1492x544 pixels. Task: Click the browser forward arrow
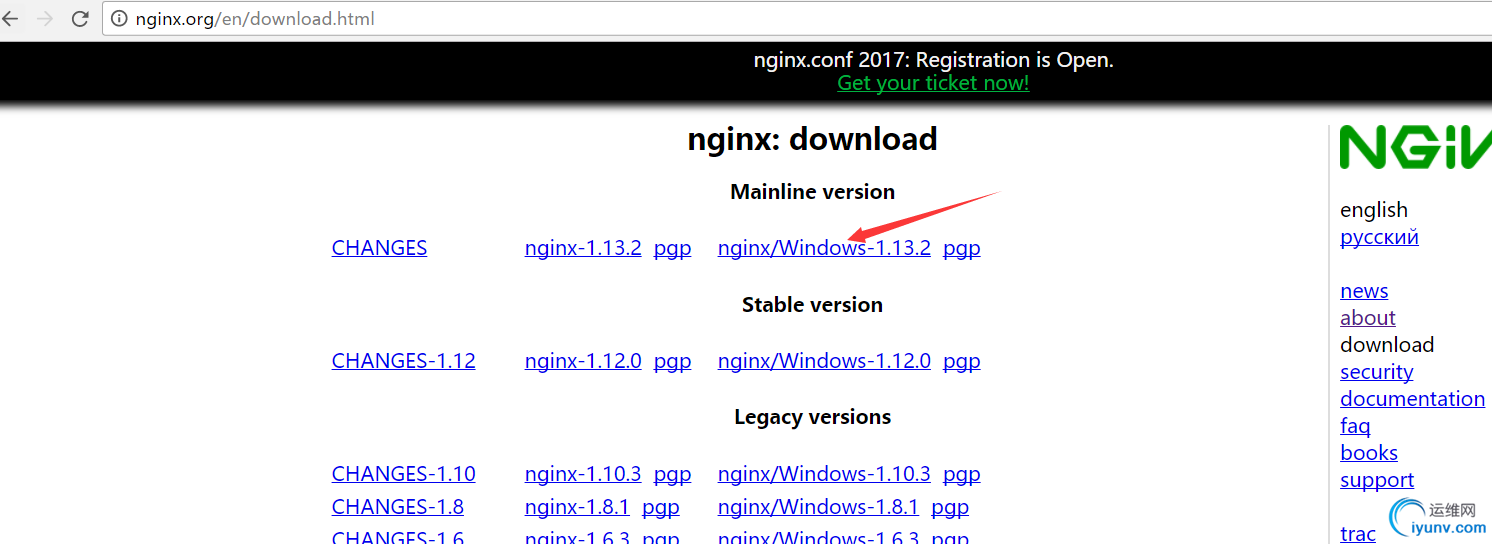click(x=44, y=18)
